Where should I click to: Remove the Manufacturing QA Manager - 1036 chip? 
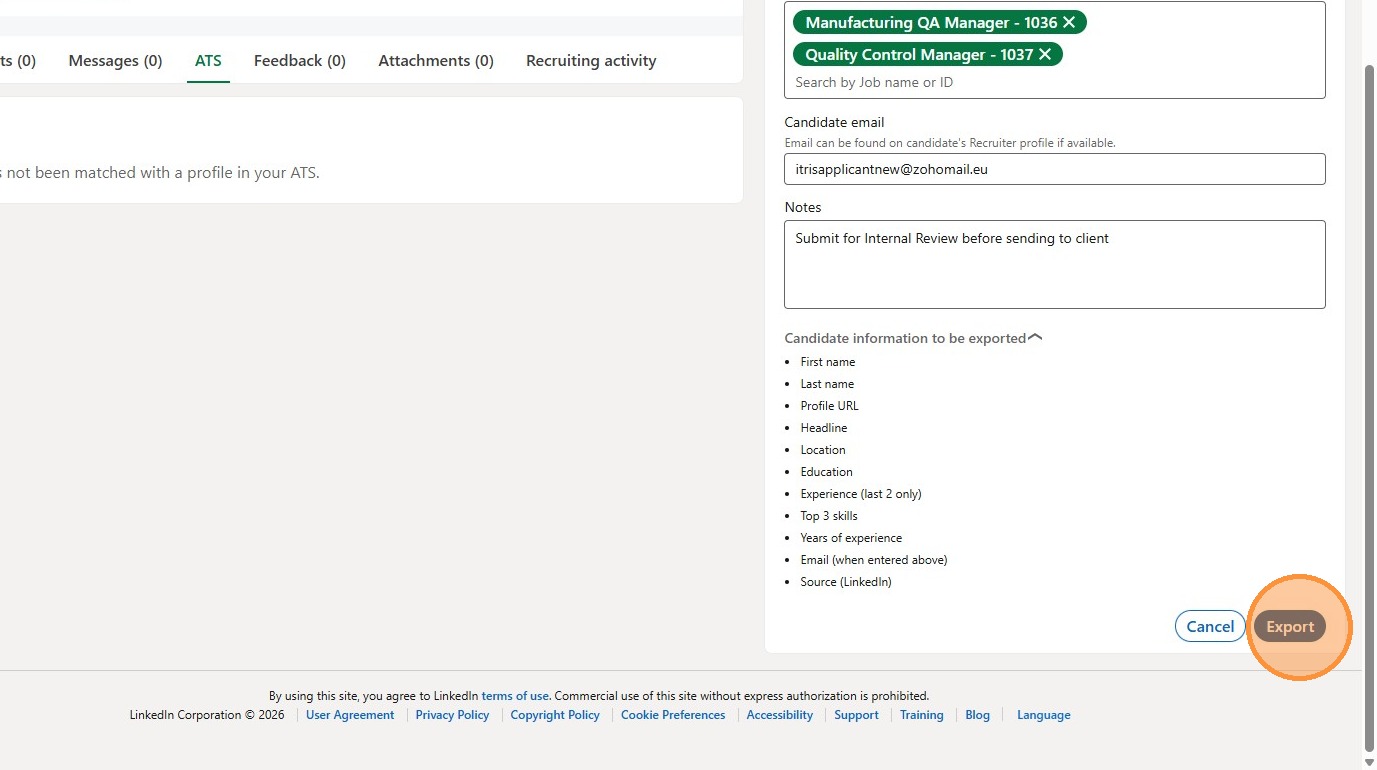tap(1069, 22)
